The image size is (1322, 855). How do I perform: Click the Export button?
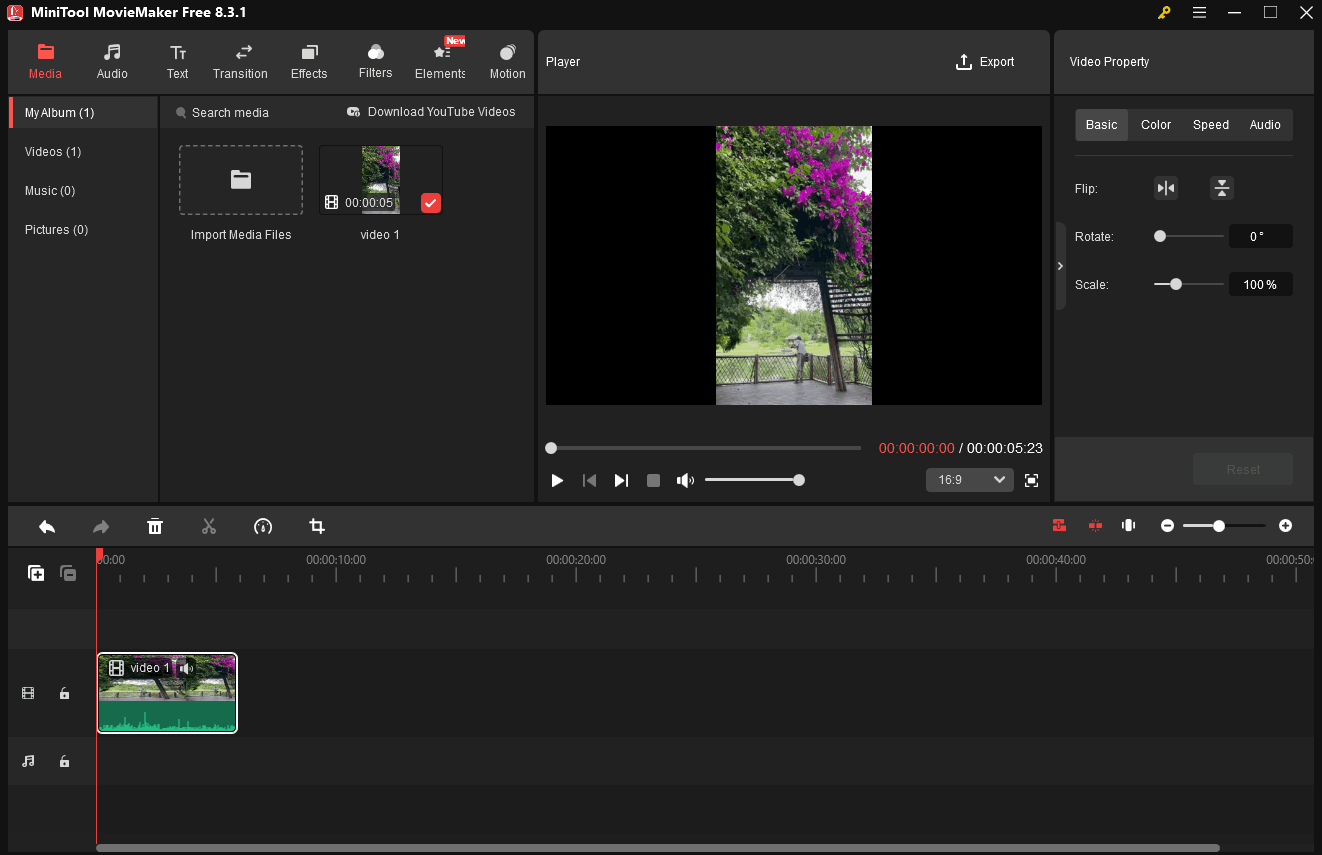(x=985, y=61)
